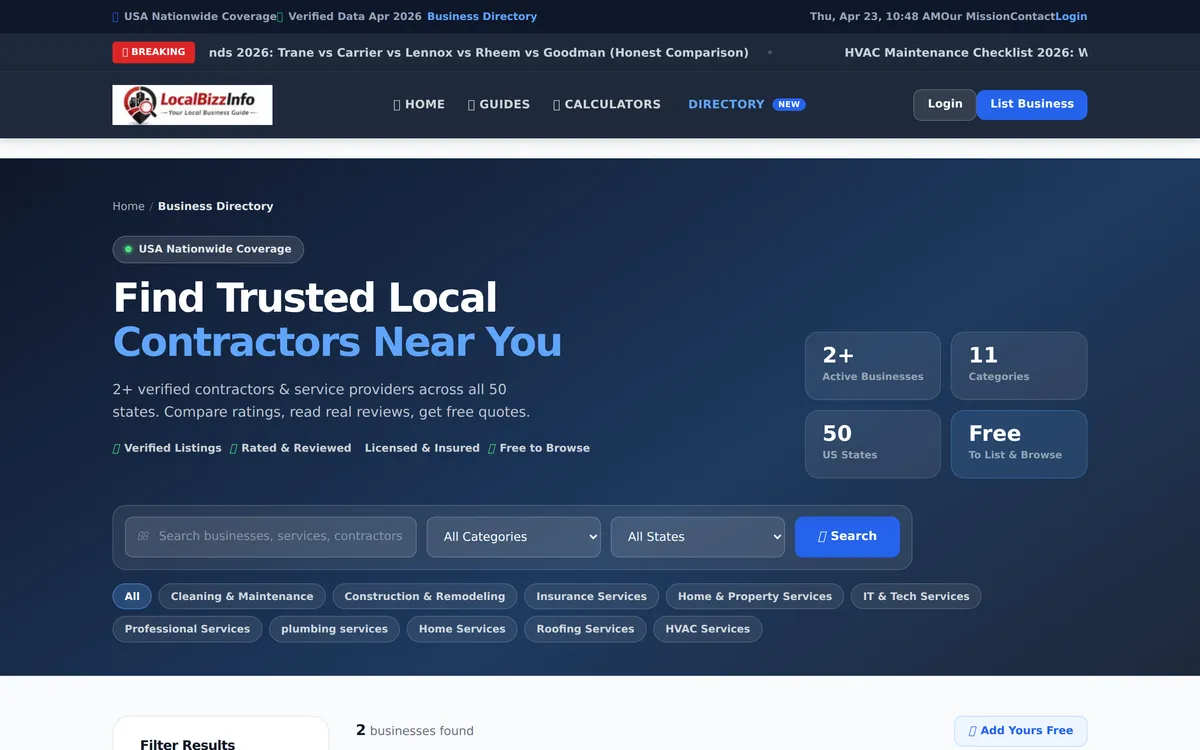Click the checkmark icon beside Verified Data Apr 2026
This screenshot has height=750, width=1200.
point(278,16)
